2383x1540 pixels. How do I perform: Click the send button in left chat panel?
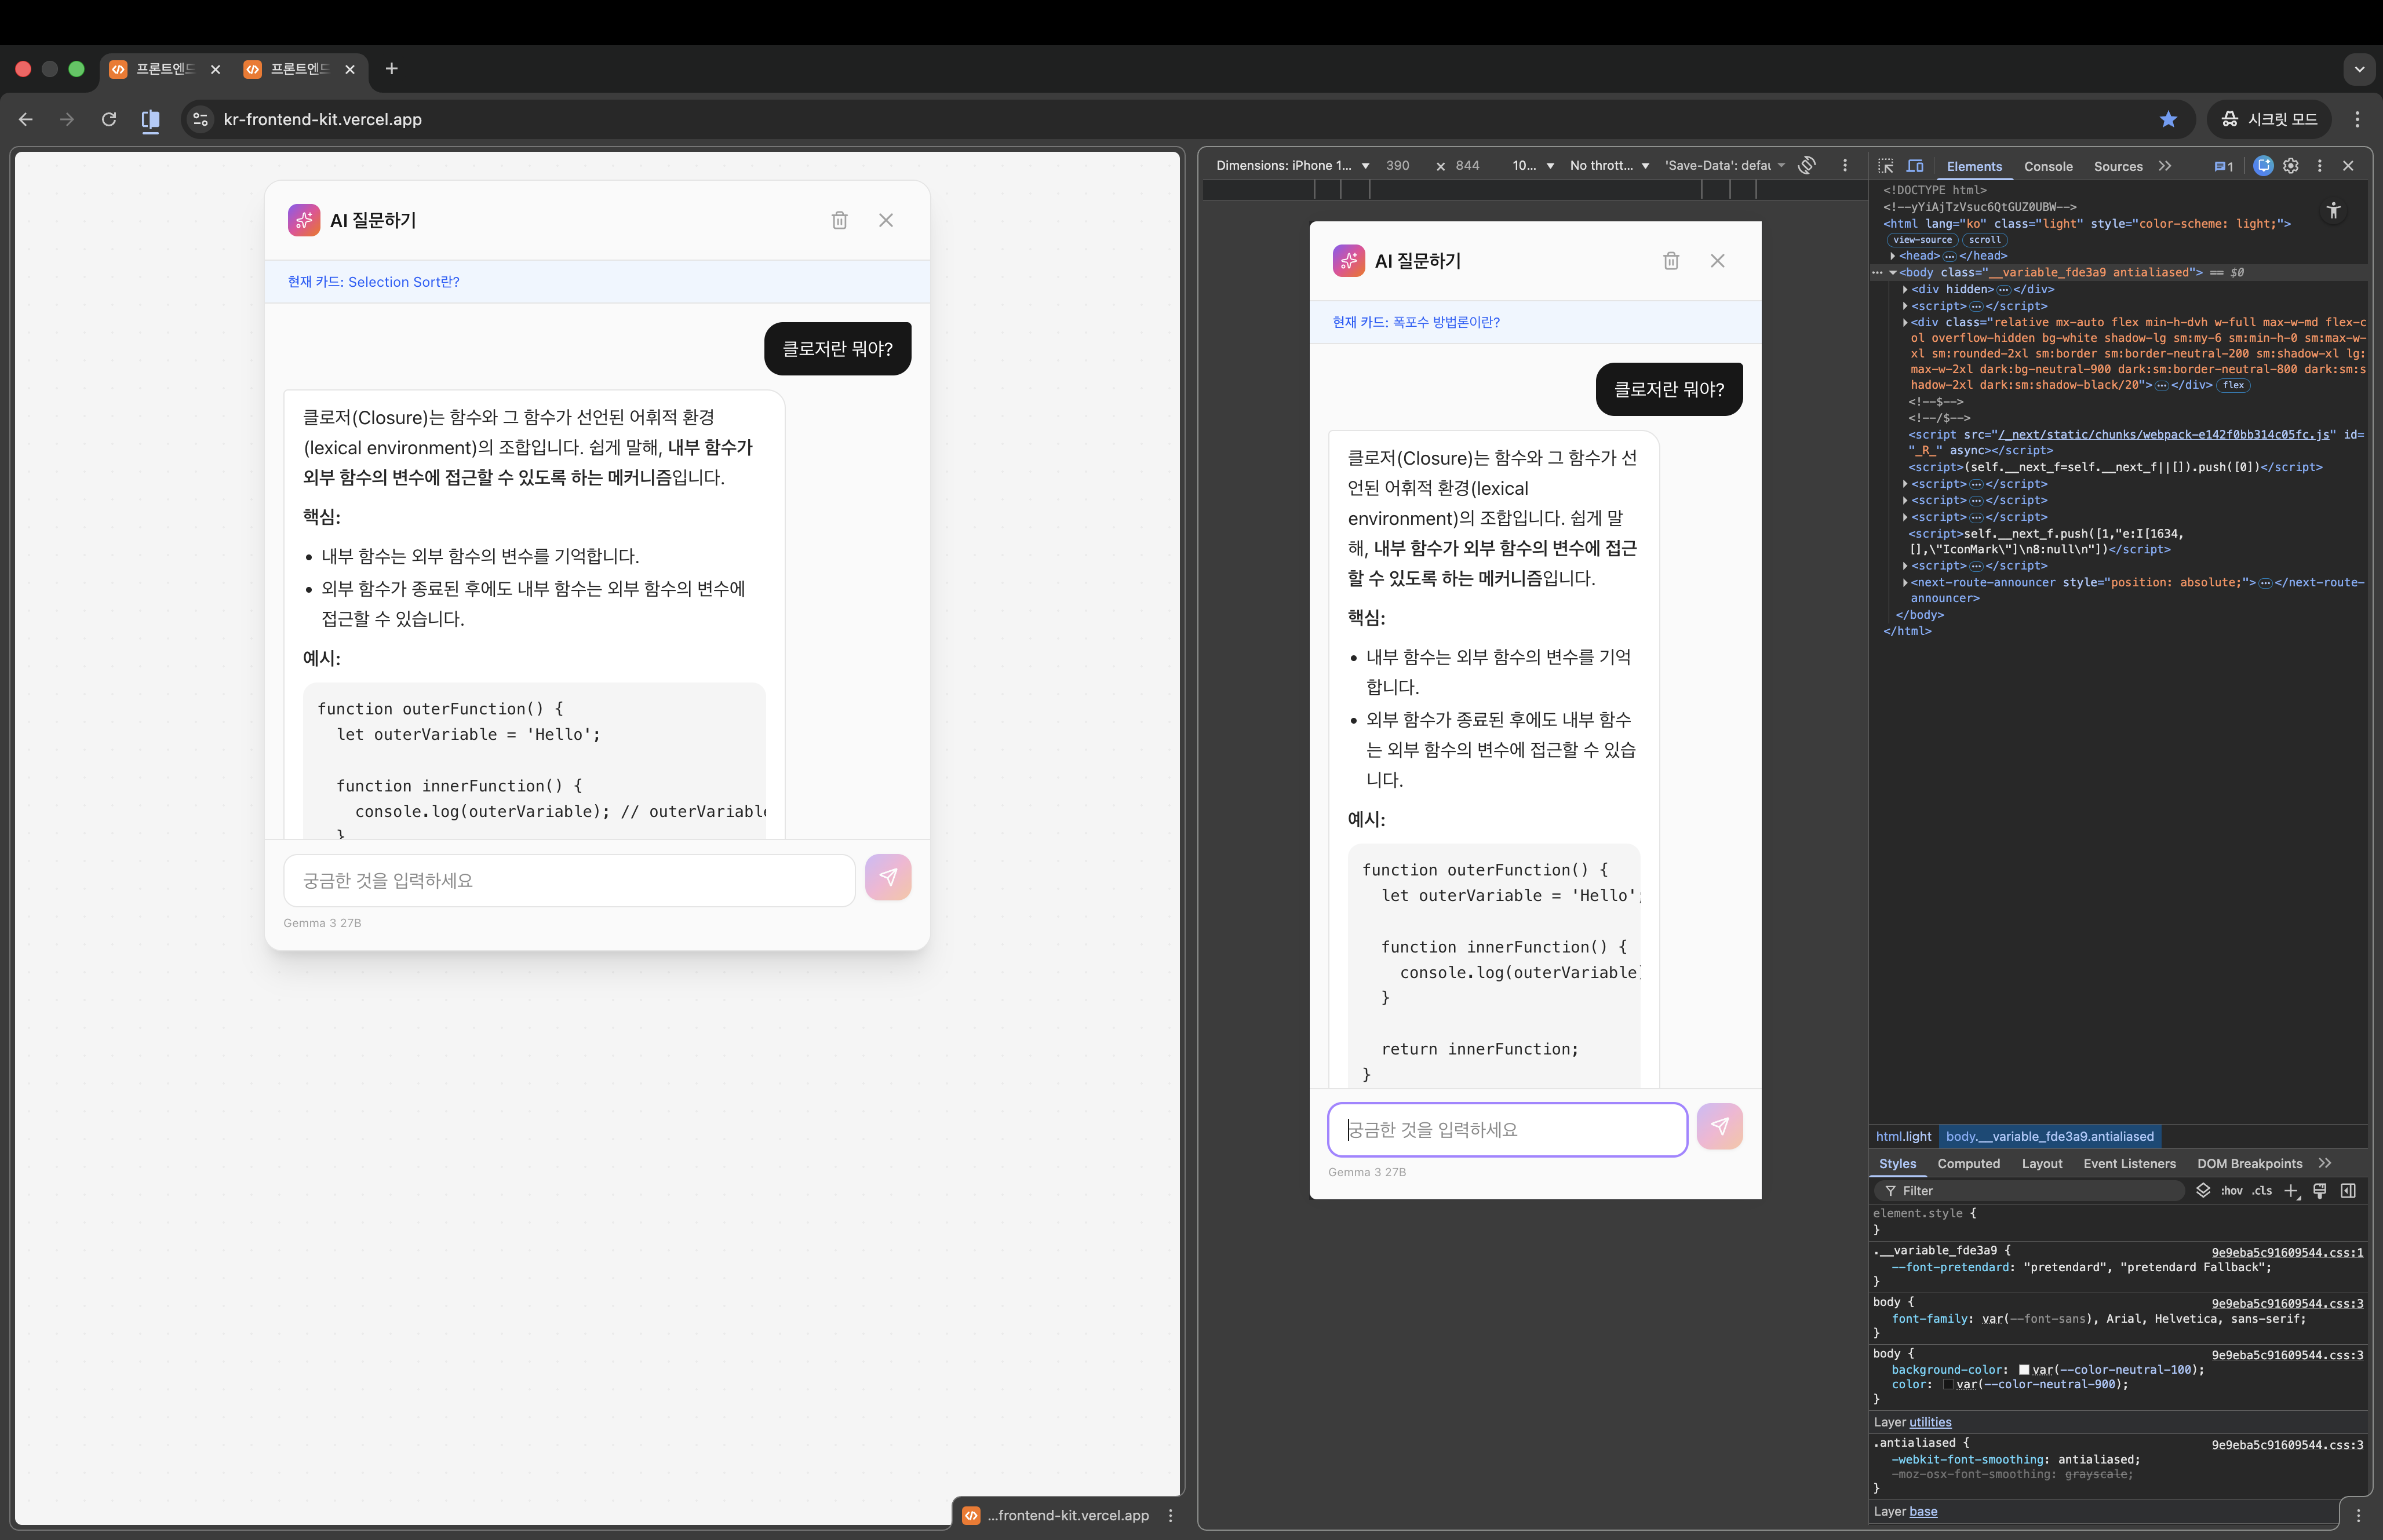pos(888,877)
